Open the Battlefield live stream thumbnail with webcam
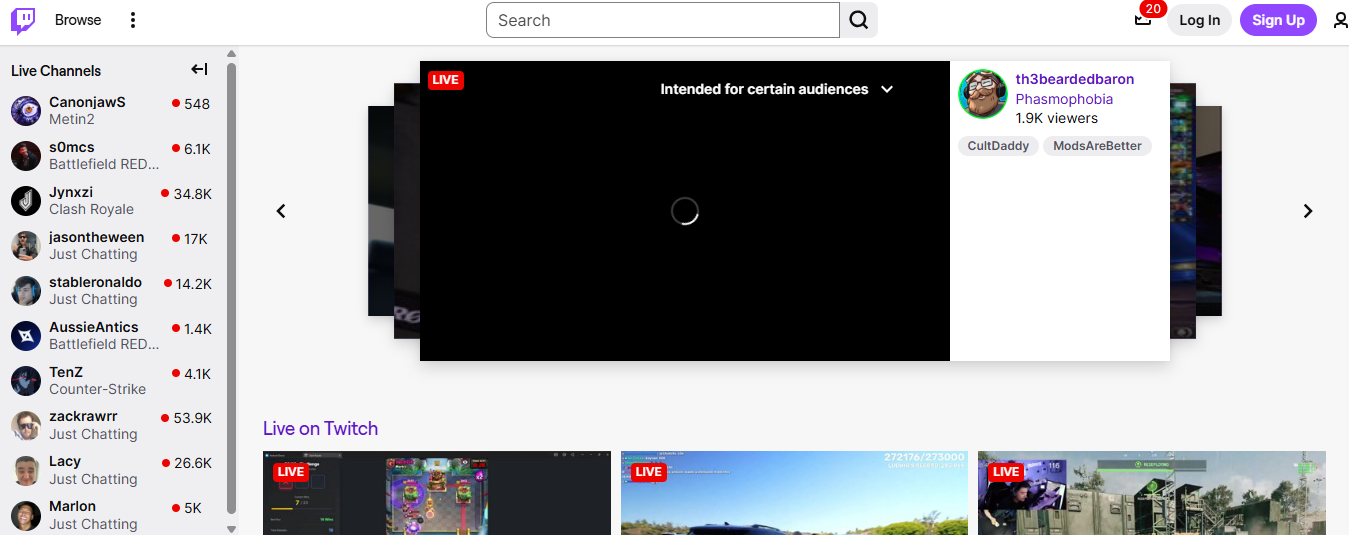The width and height of the screenshot is (1349, 535). click(1152, 493)
